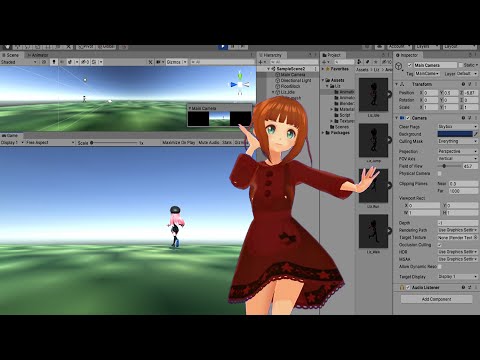Image resolution: width=480 pixels, height=360 pixels.
Task: Click Add Component button
Action: [x=436, y=299]
